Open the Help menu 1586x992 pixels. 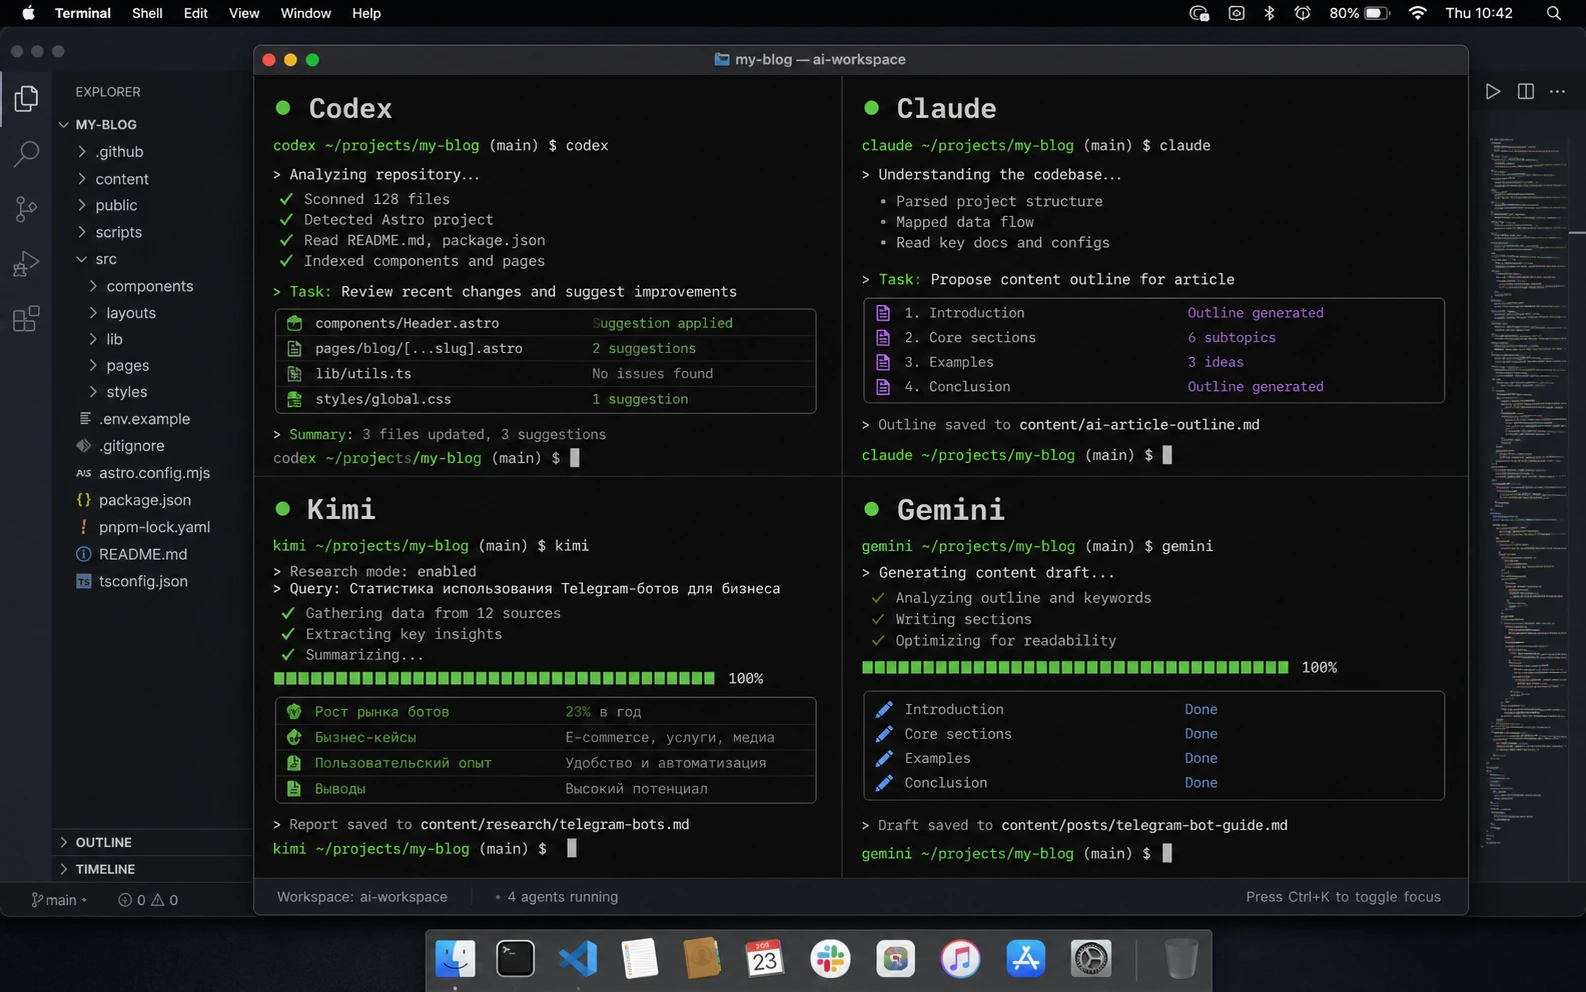(366, 13)
